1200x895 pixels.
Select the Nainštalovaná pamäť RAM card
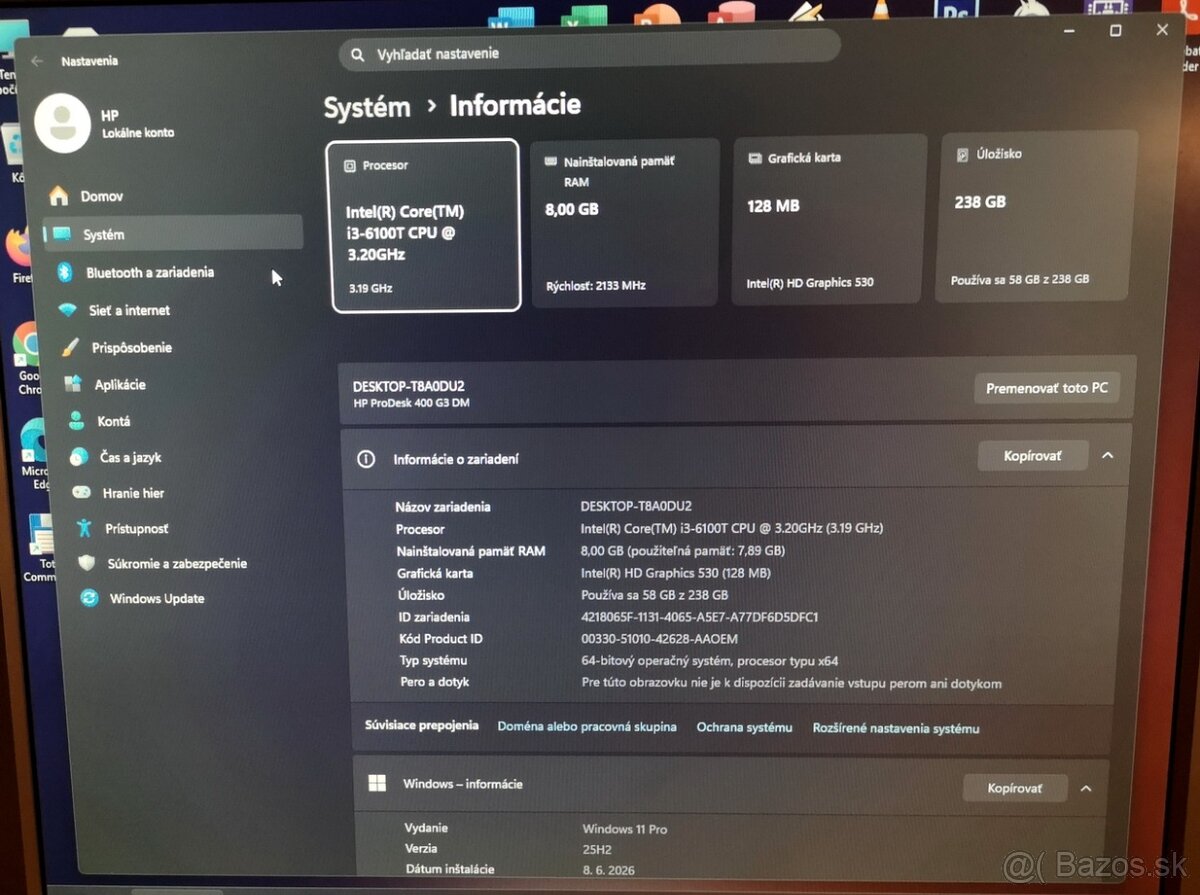pos(625,222)
